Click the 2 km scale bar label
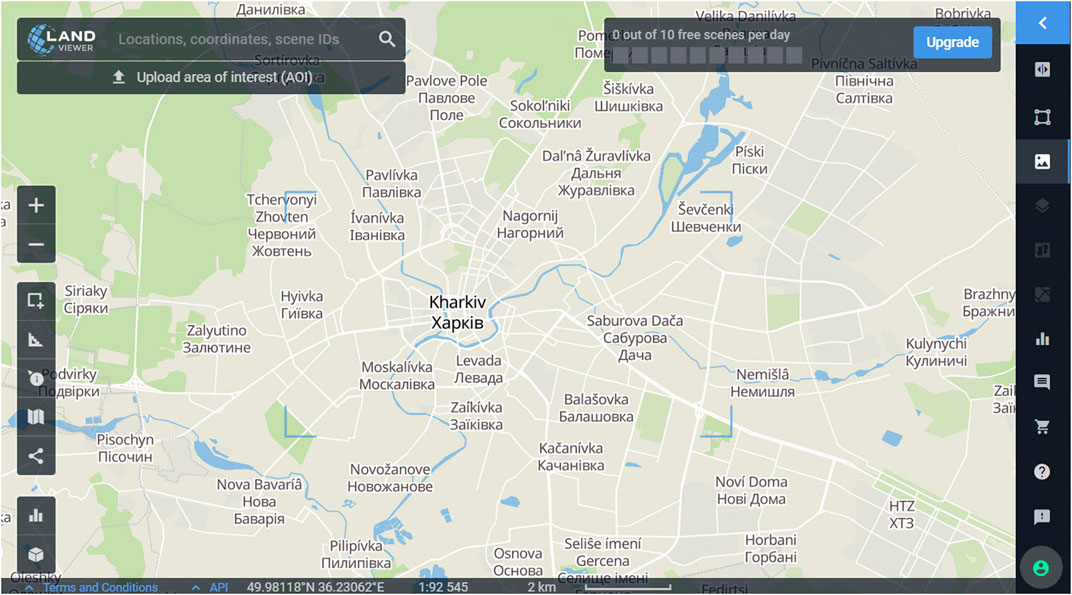The height and width of the screenshot is (595, 1072). (541, 587)
